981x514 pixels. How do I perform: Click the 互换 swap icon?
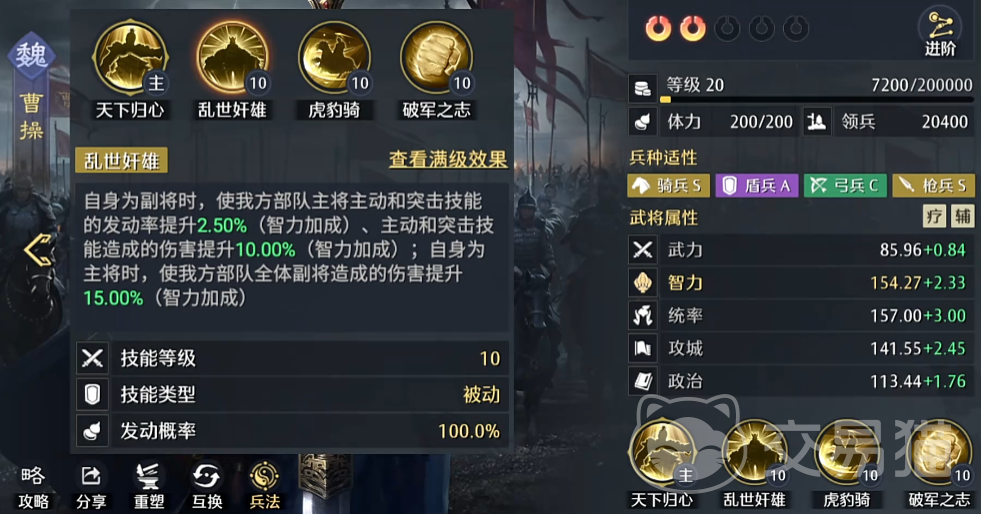click(207, 487)
